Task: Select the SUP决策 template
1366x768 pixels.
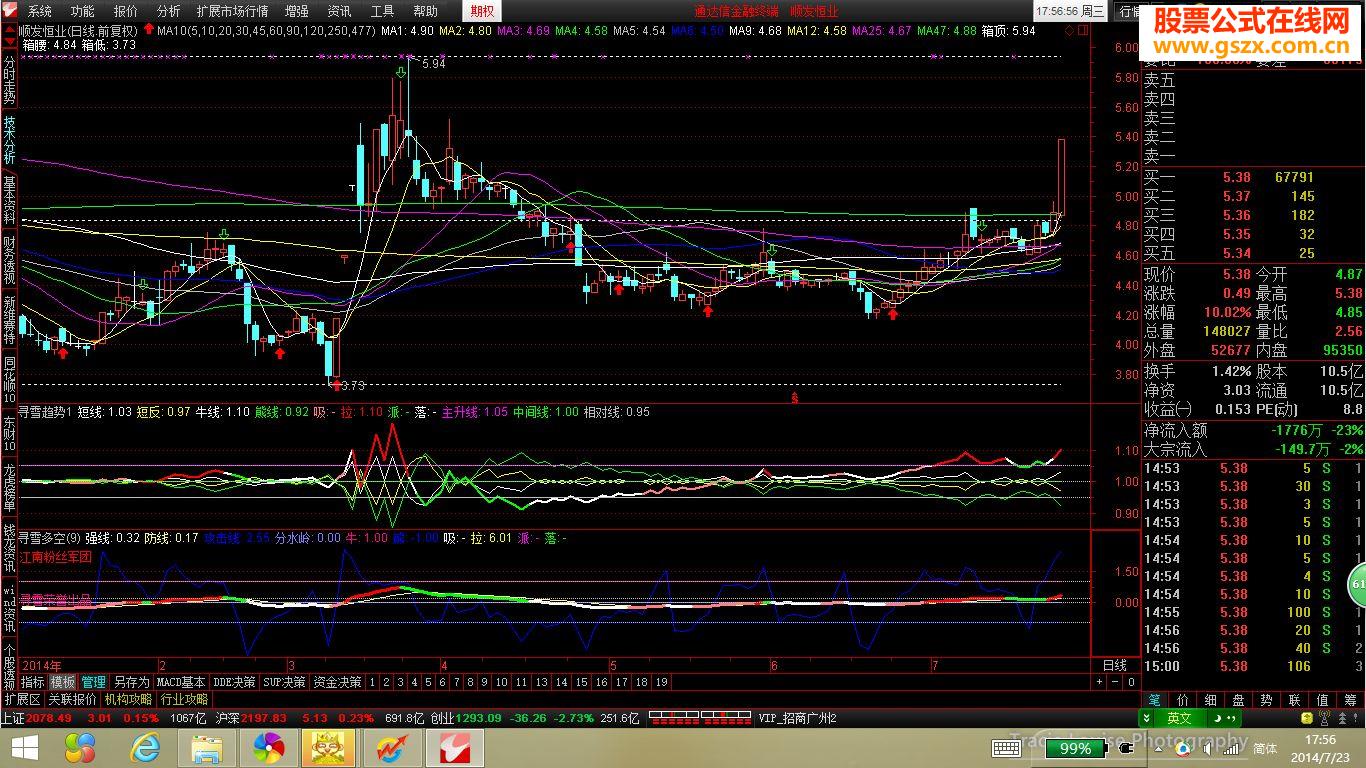Action: click(284, 682)
